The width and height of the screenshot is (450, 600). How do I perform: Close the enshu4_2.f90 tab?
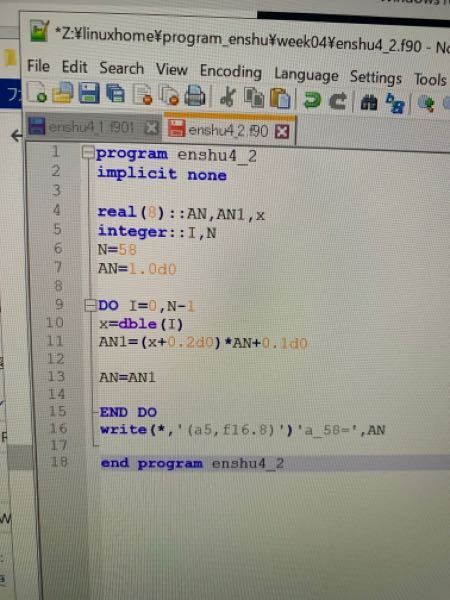tap(282, 132)
